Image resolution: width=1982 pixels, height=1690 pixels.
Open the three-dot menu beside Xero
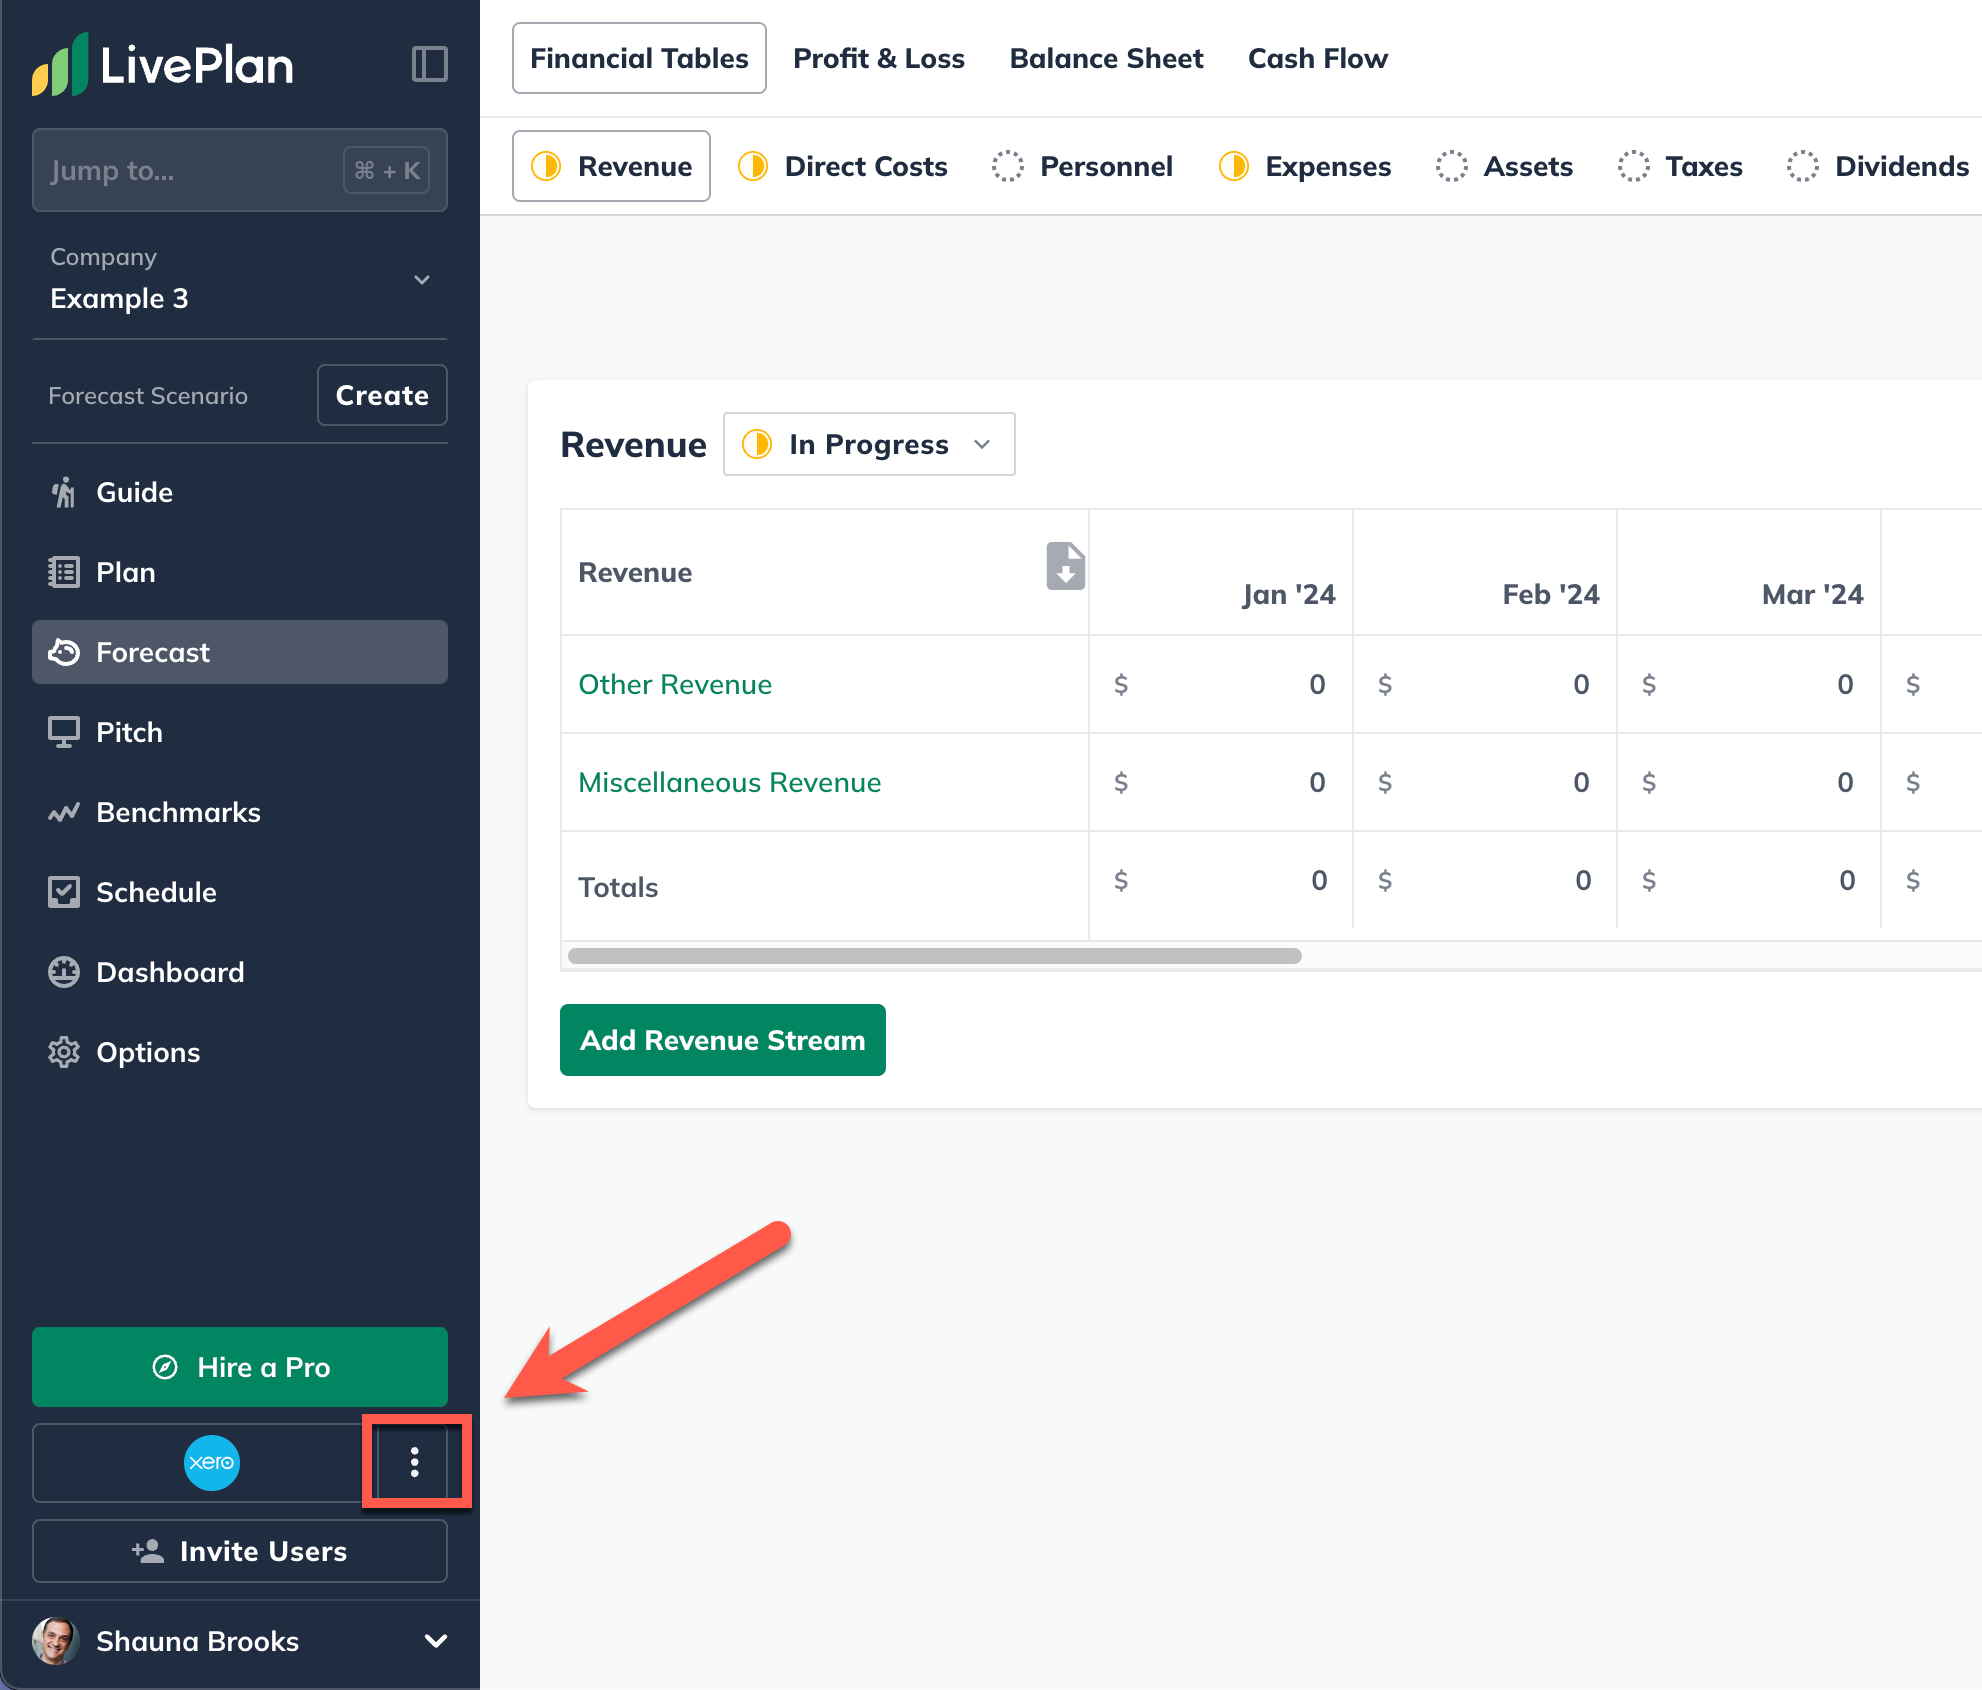tap(414, 1463)
